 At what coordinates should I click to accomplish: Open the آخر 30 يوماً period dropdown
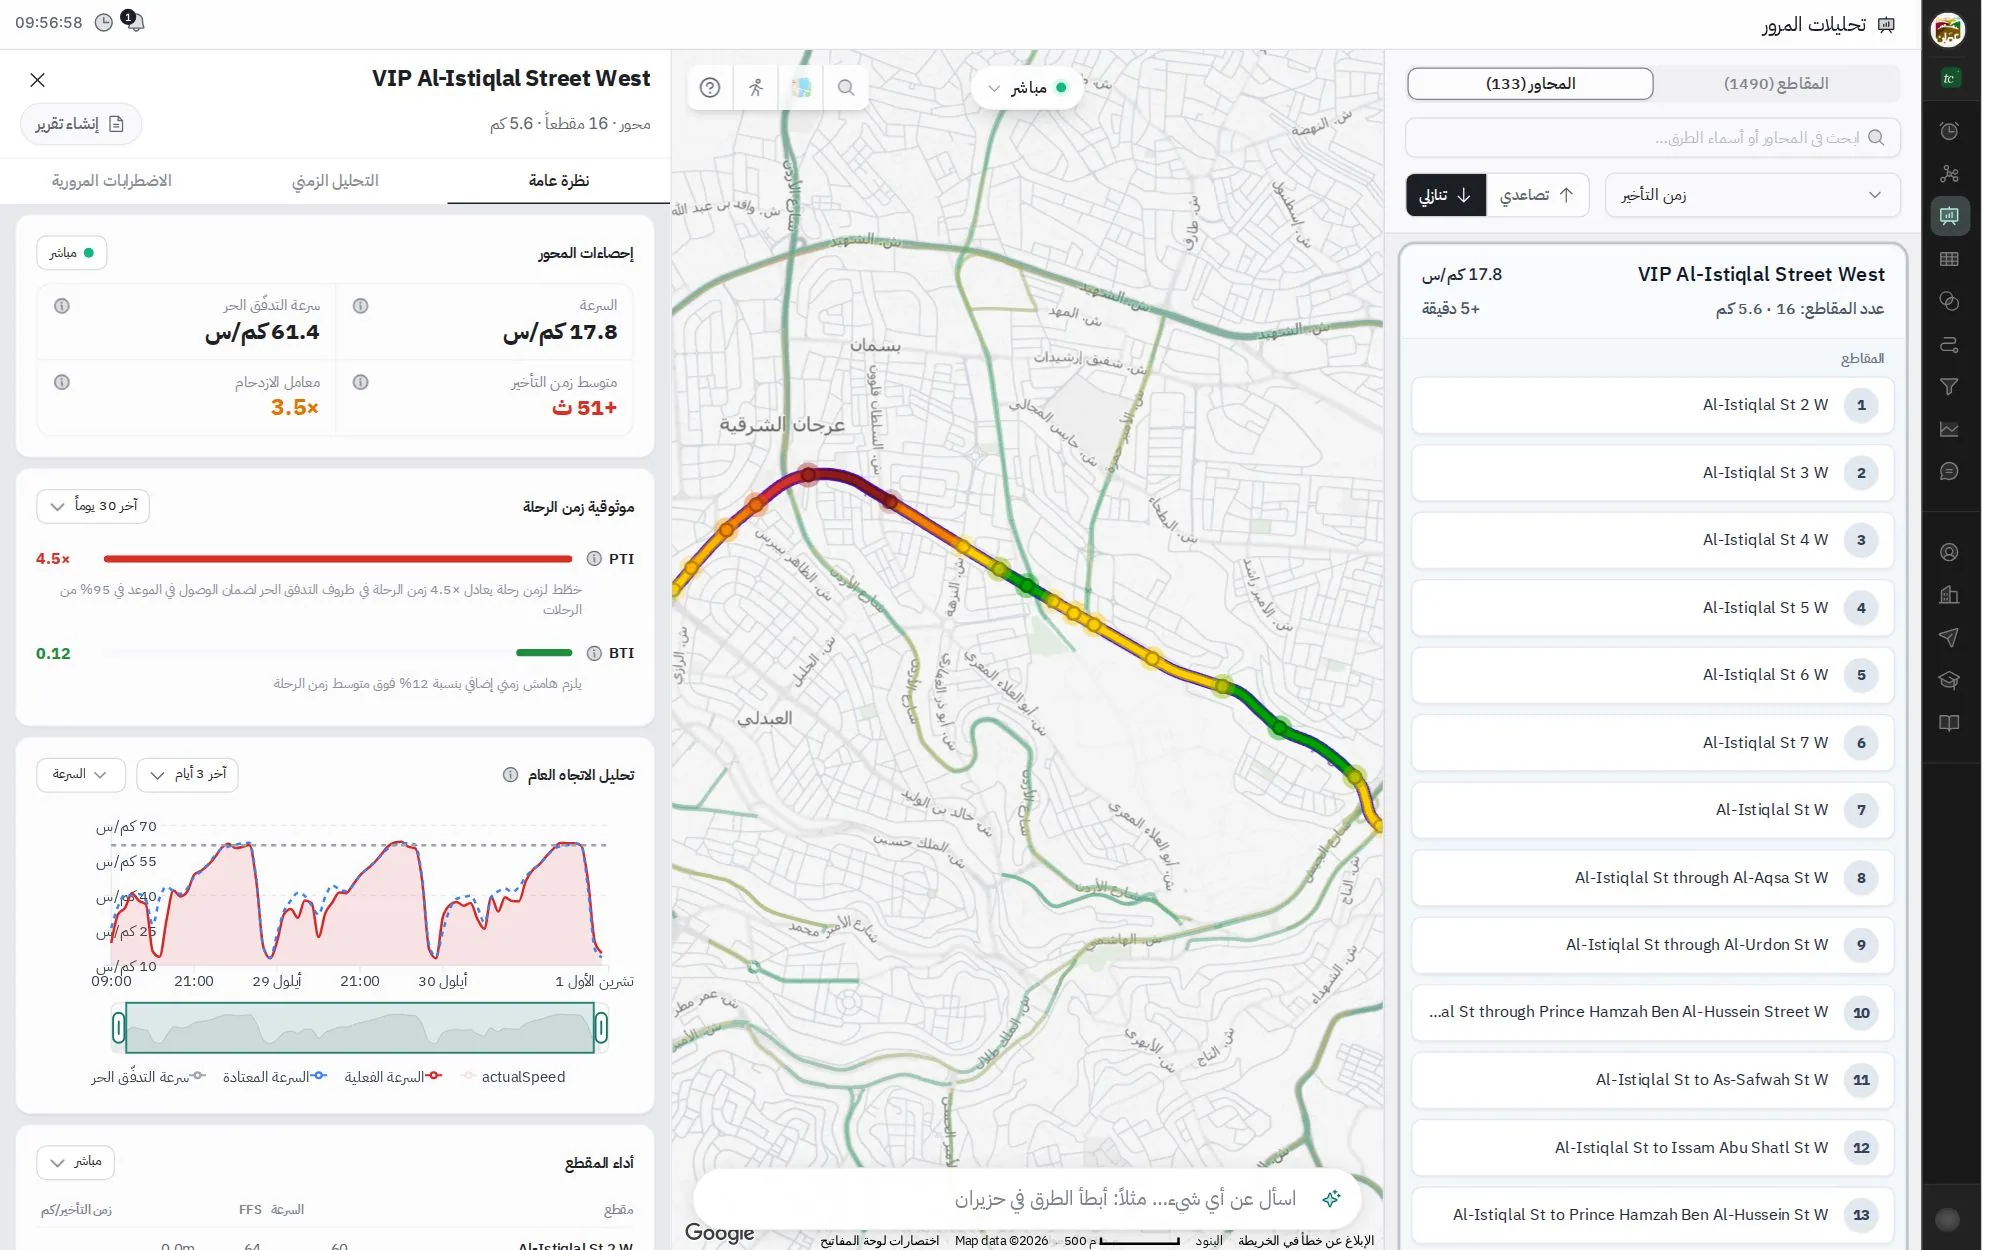(x=93, y=506)
